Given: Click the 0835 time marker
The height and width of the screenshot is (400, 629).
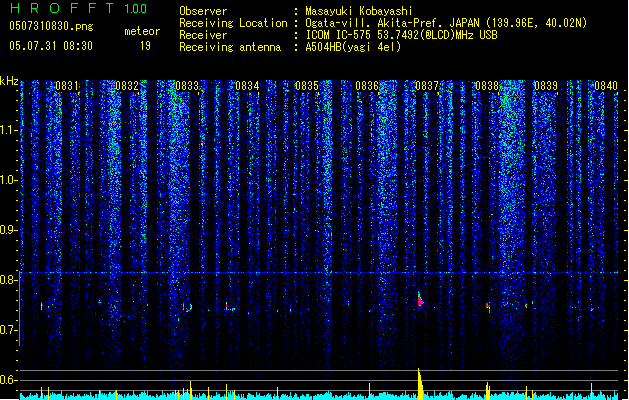Looking at the screenshot, I should pos(307,86).
